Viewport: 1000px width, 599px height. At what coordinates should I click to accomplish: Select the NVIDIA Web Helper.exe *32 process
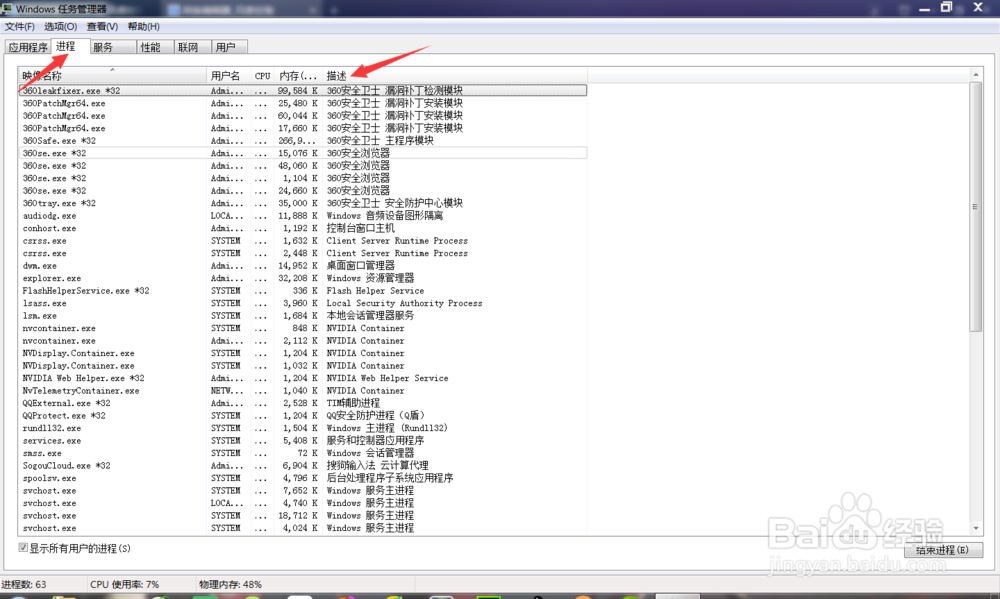(303, 378)
